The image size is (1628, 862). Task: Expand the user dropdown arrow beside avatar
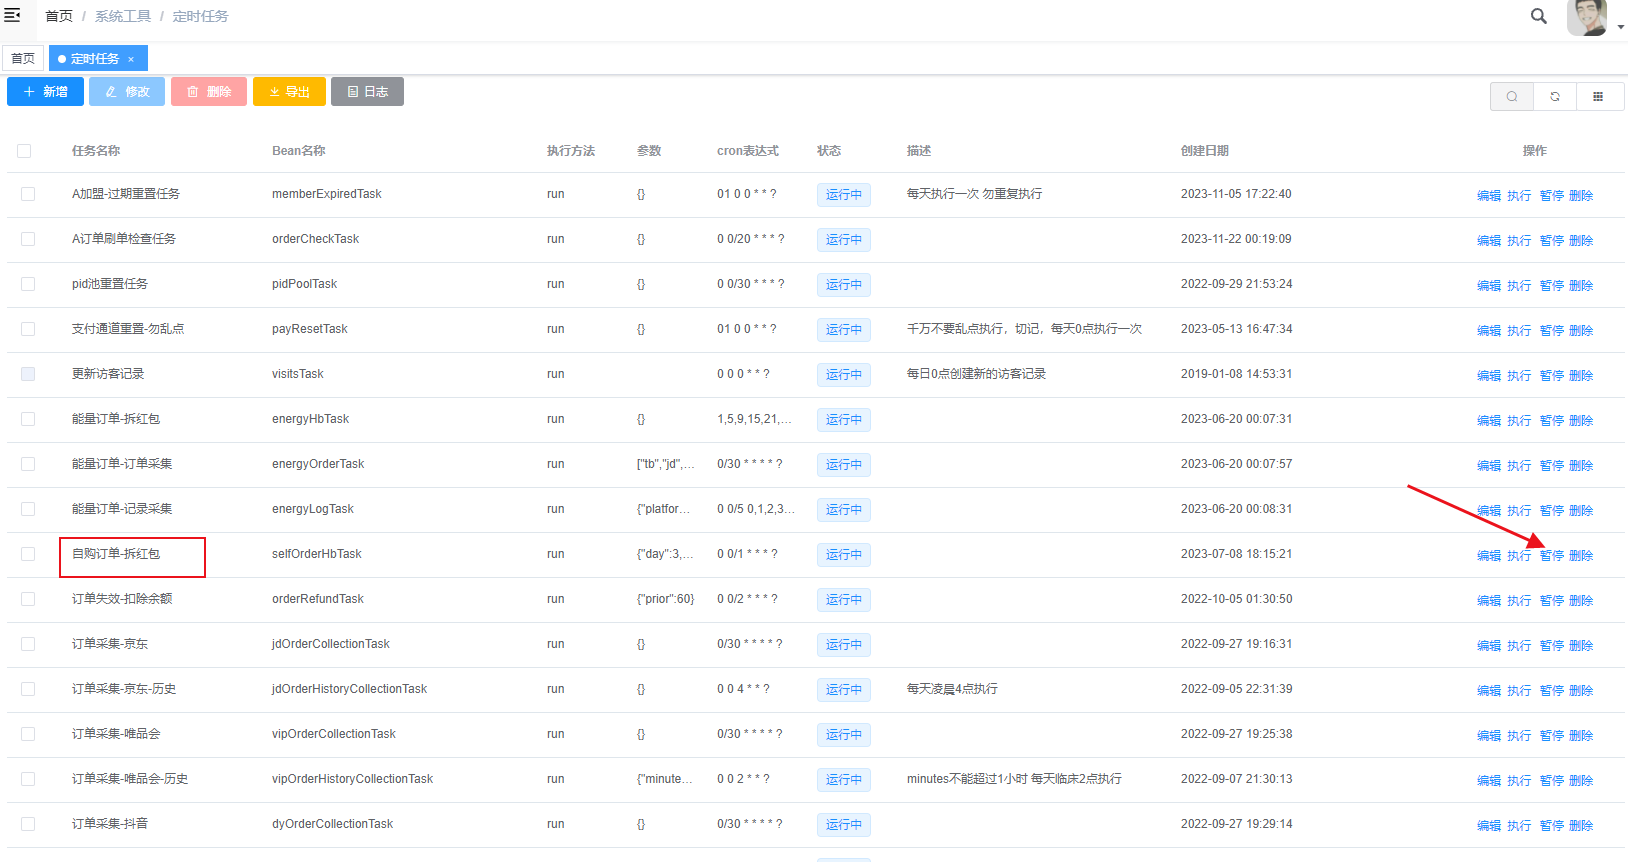(1620, 27)
